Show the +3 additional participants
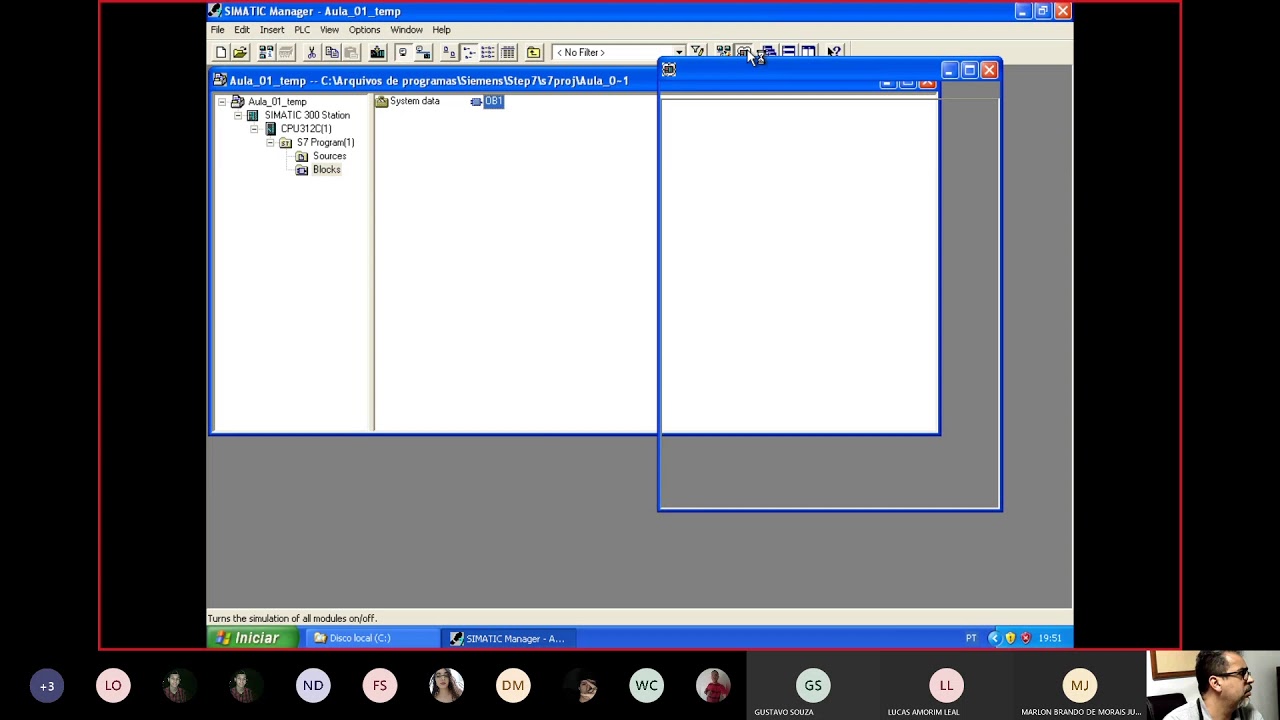This screenshot has width=1280, height=720. pyautogui.click(x=47, y=686)
